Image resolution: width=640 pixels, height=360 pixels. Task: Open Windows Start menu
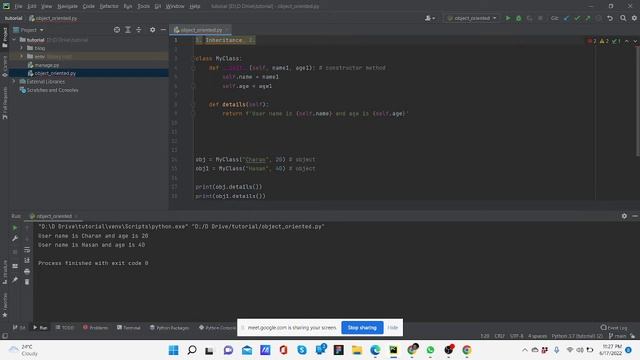(173, 350)
